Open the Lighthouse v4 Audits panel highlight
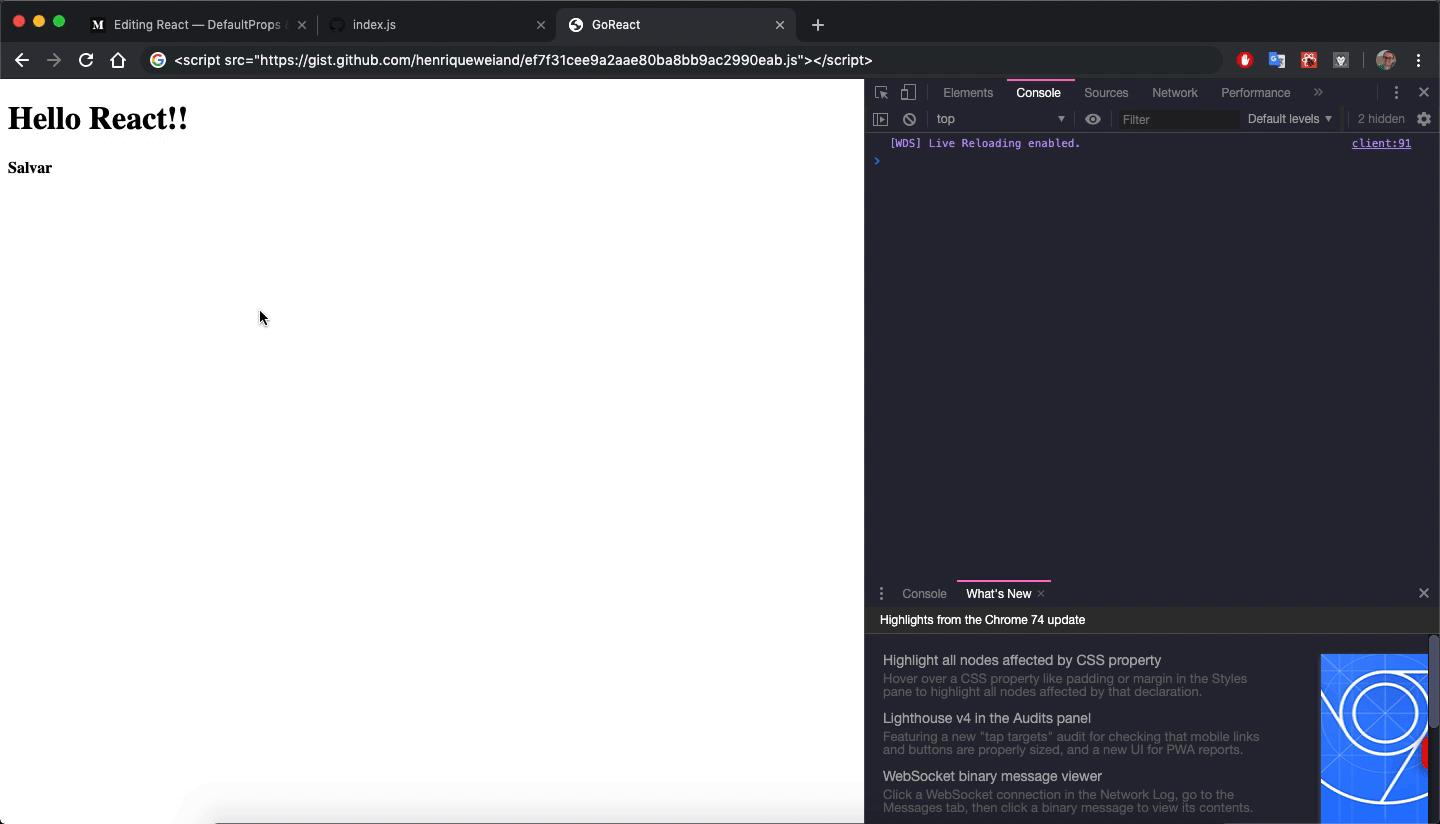 [986, 718]
